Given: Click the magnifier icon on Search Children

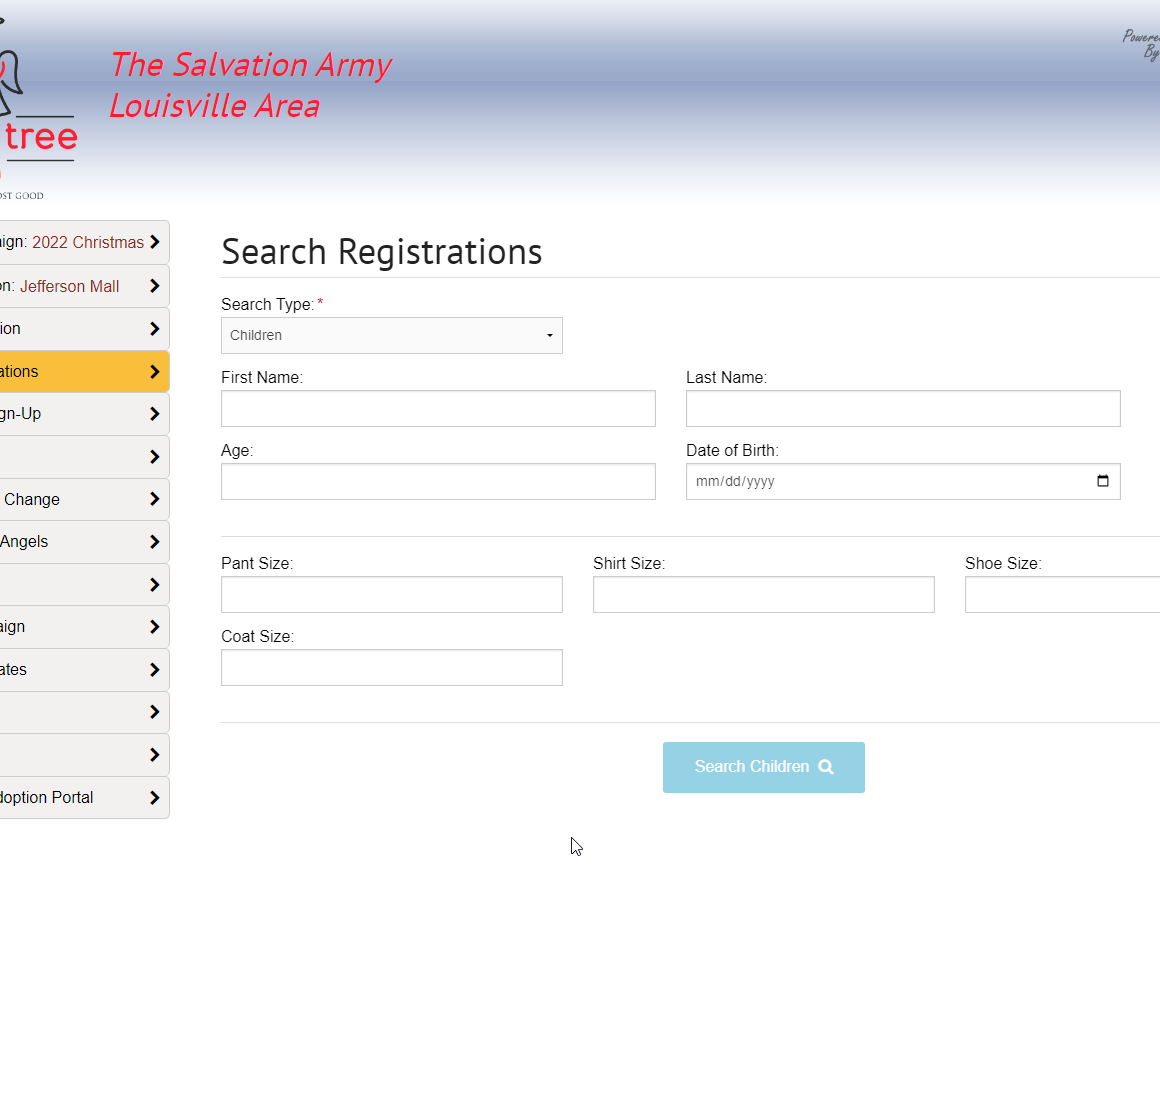Looking at the screenshot, I should point(826,767).
